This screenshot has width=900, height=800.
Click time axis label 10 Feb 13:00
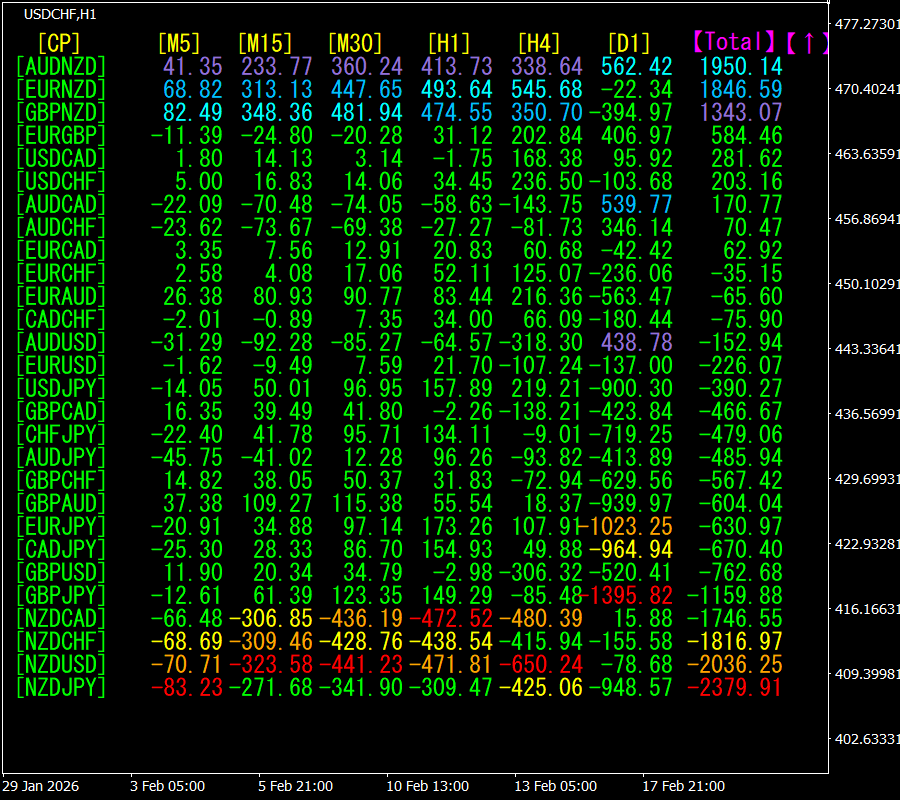tap(428, 786)
